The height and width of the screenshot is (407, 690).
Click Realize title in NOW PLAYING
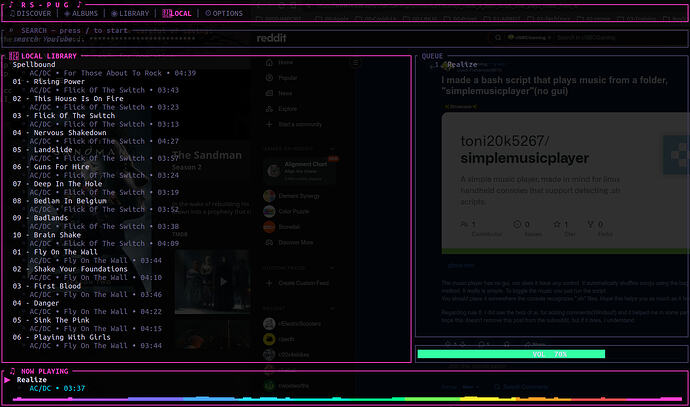tap(32, 380)
